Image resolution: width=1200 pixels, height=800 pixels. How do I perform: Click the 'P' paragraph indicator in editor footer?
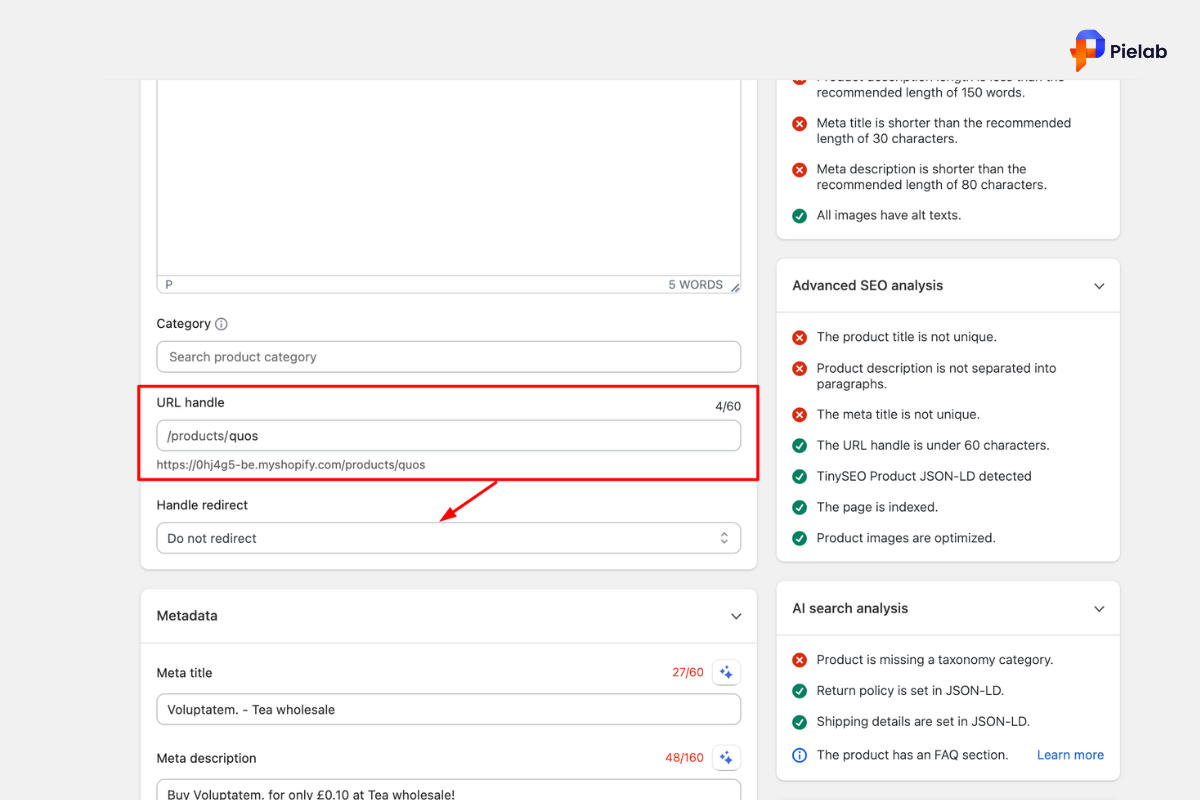[169, 285]
